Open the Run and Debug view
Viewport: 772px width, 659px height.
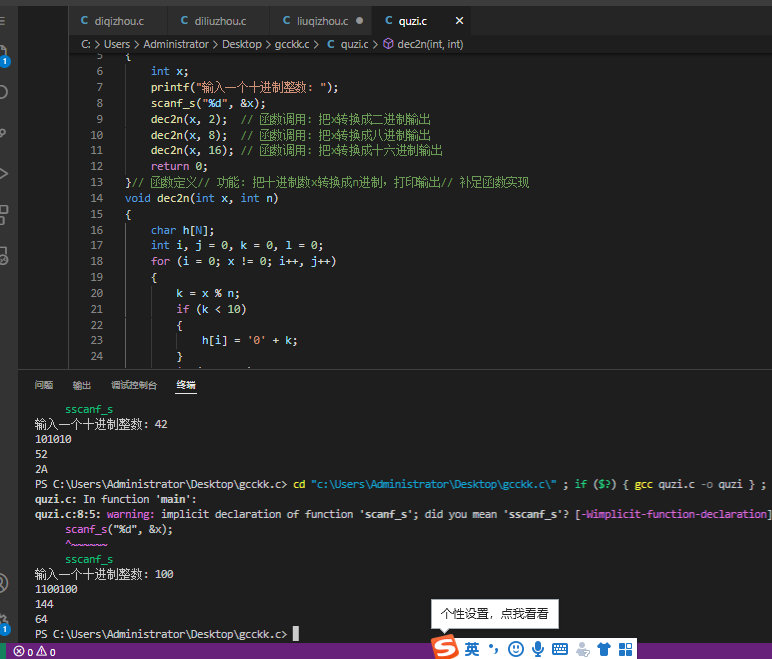point(4,174)
